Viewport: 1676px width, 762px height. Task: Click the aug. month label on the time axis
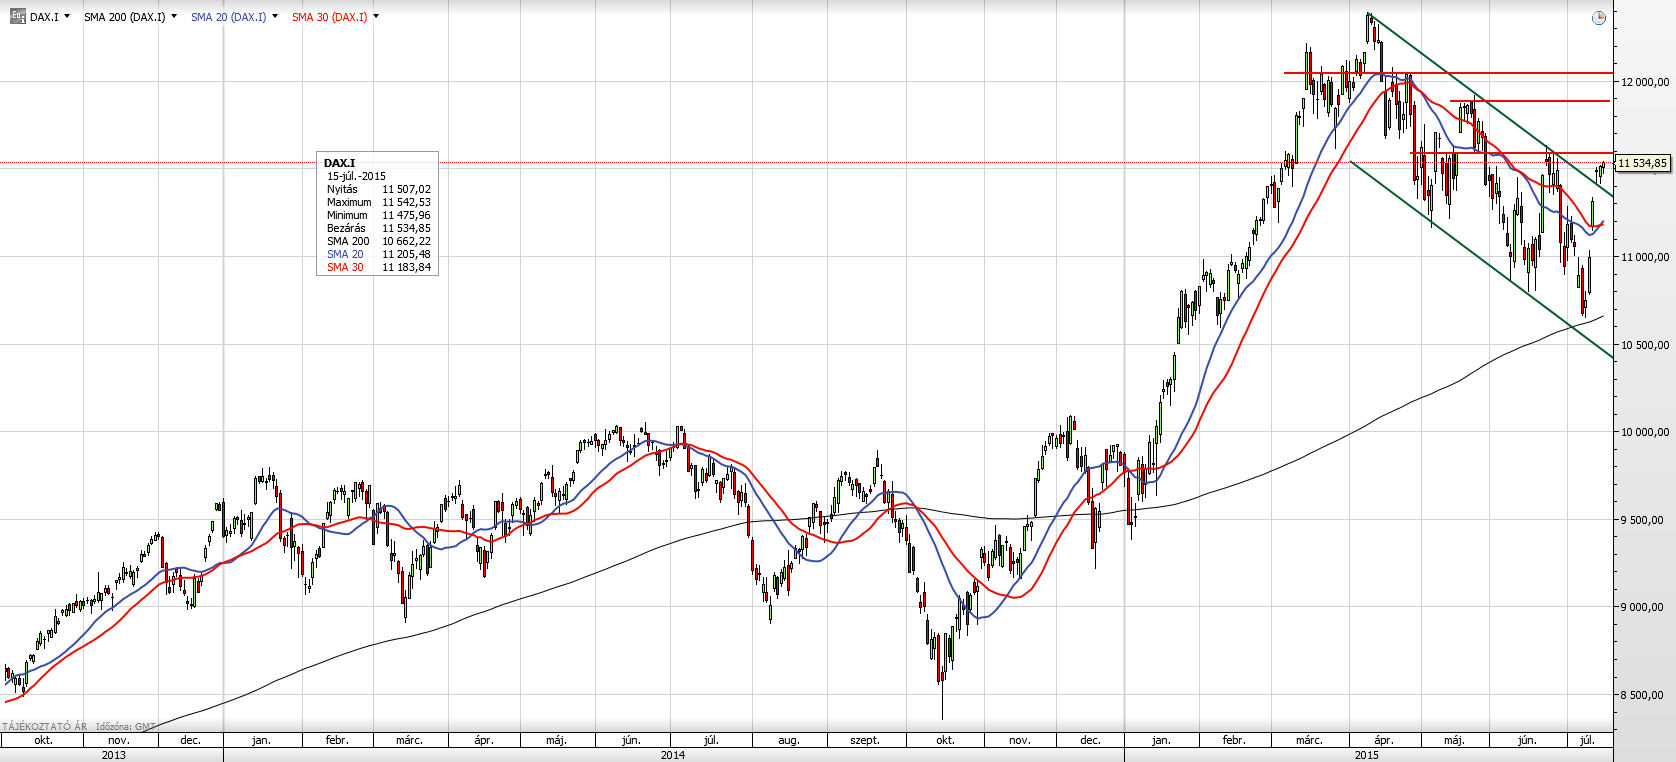coord(789,740)
